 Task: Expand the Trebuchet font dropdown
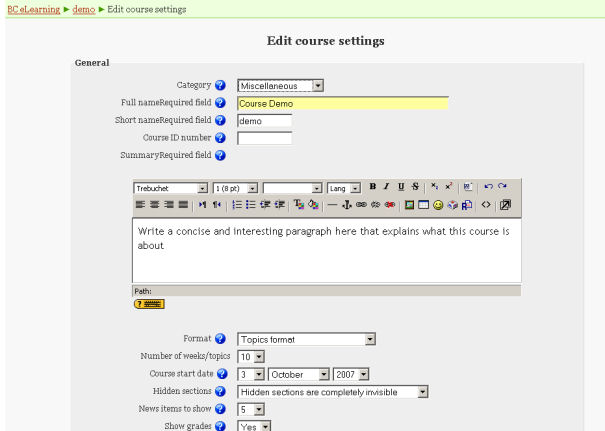pyautogui.click(x=170, y=188)
